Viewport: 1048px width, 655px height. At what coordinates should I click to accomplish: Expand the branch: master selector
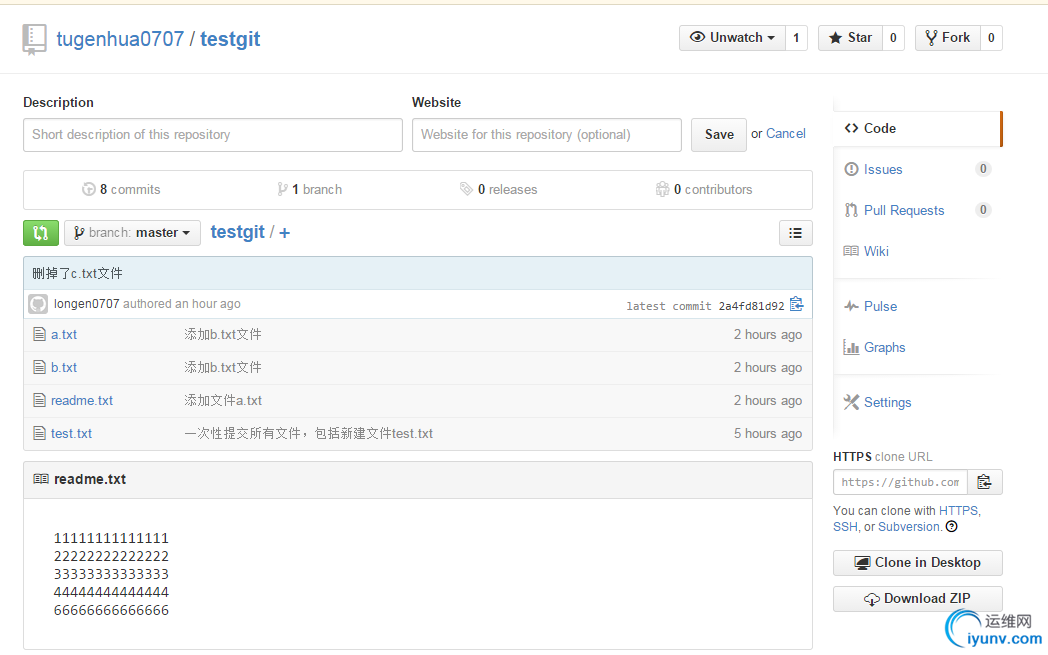pos(132,233)
